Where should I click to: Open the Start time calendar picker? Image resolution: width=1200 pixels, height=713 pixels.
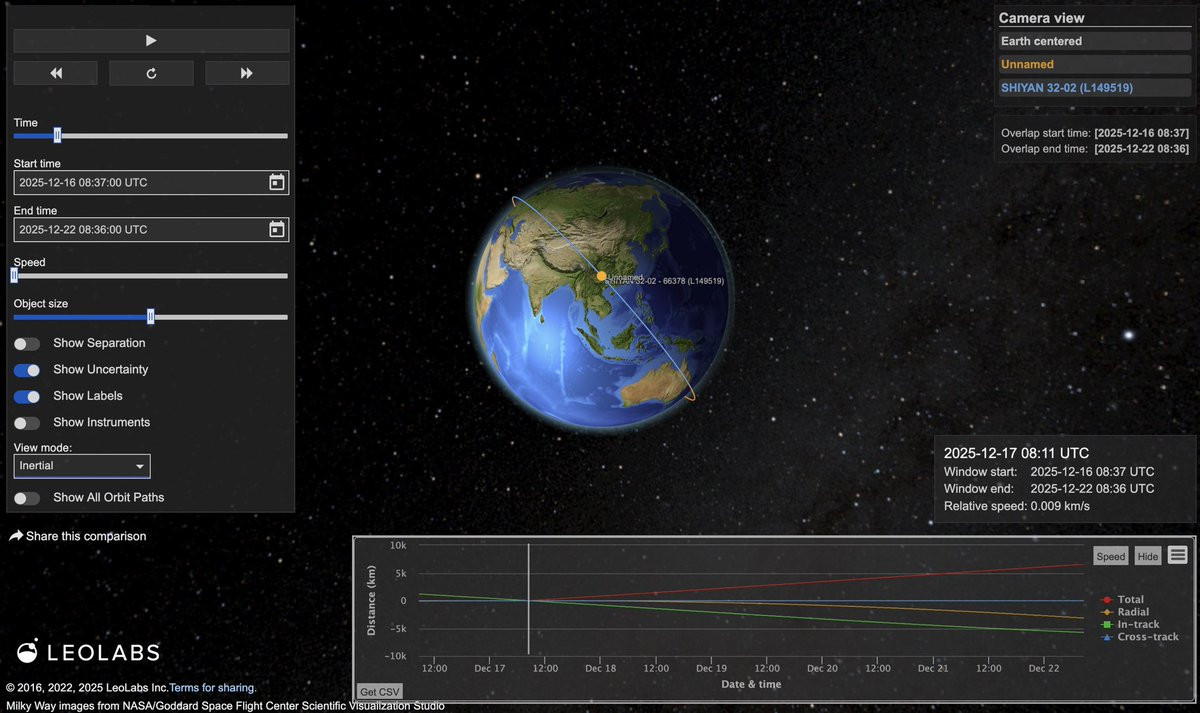(x=277, y=182)
